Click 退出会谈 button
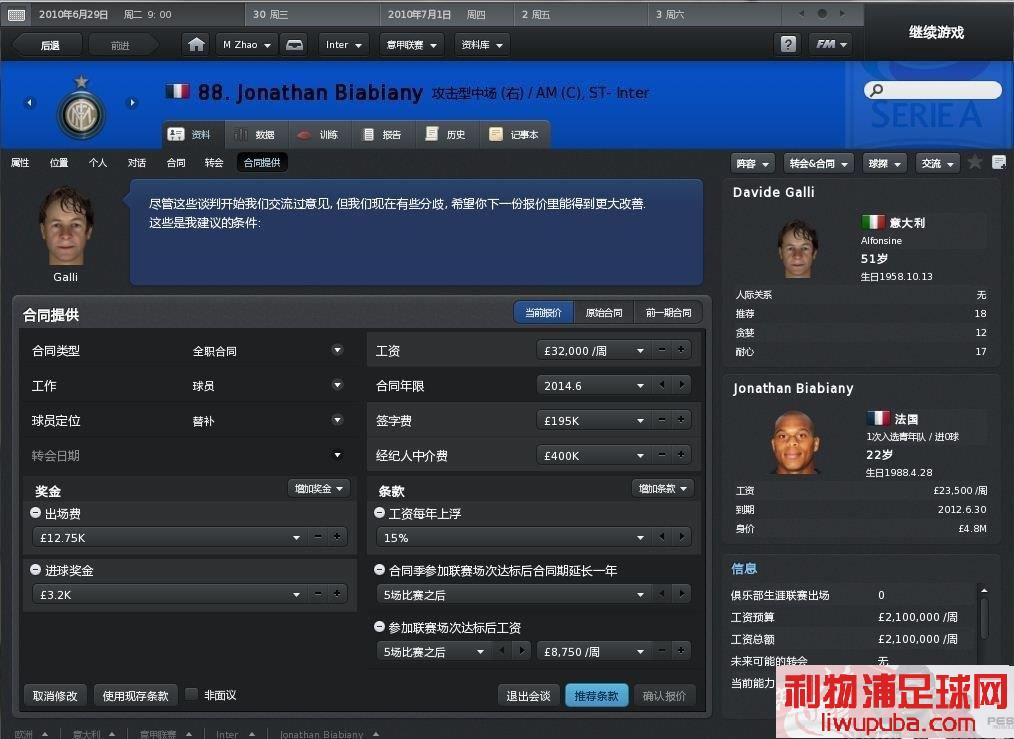This screenshot has height=739, width=1014. (x=528, y=696)
